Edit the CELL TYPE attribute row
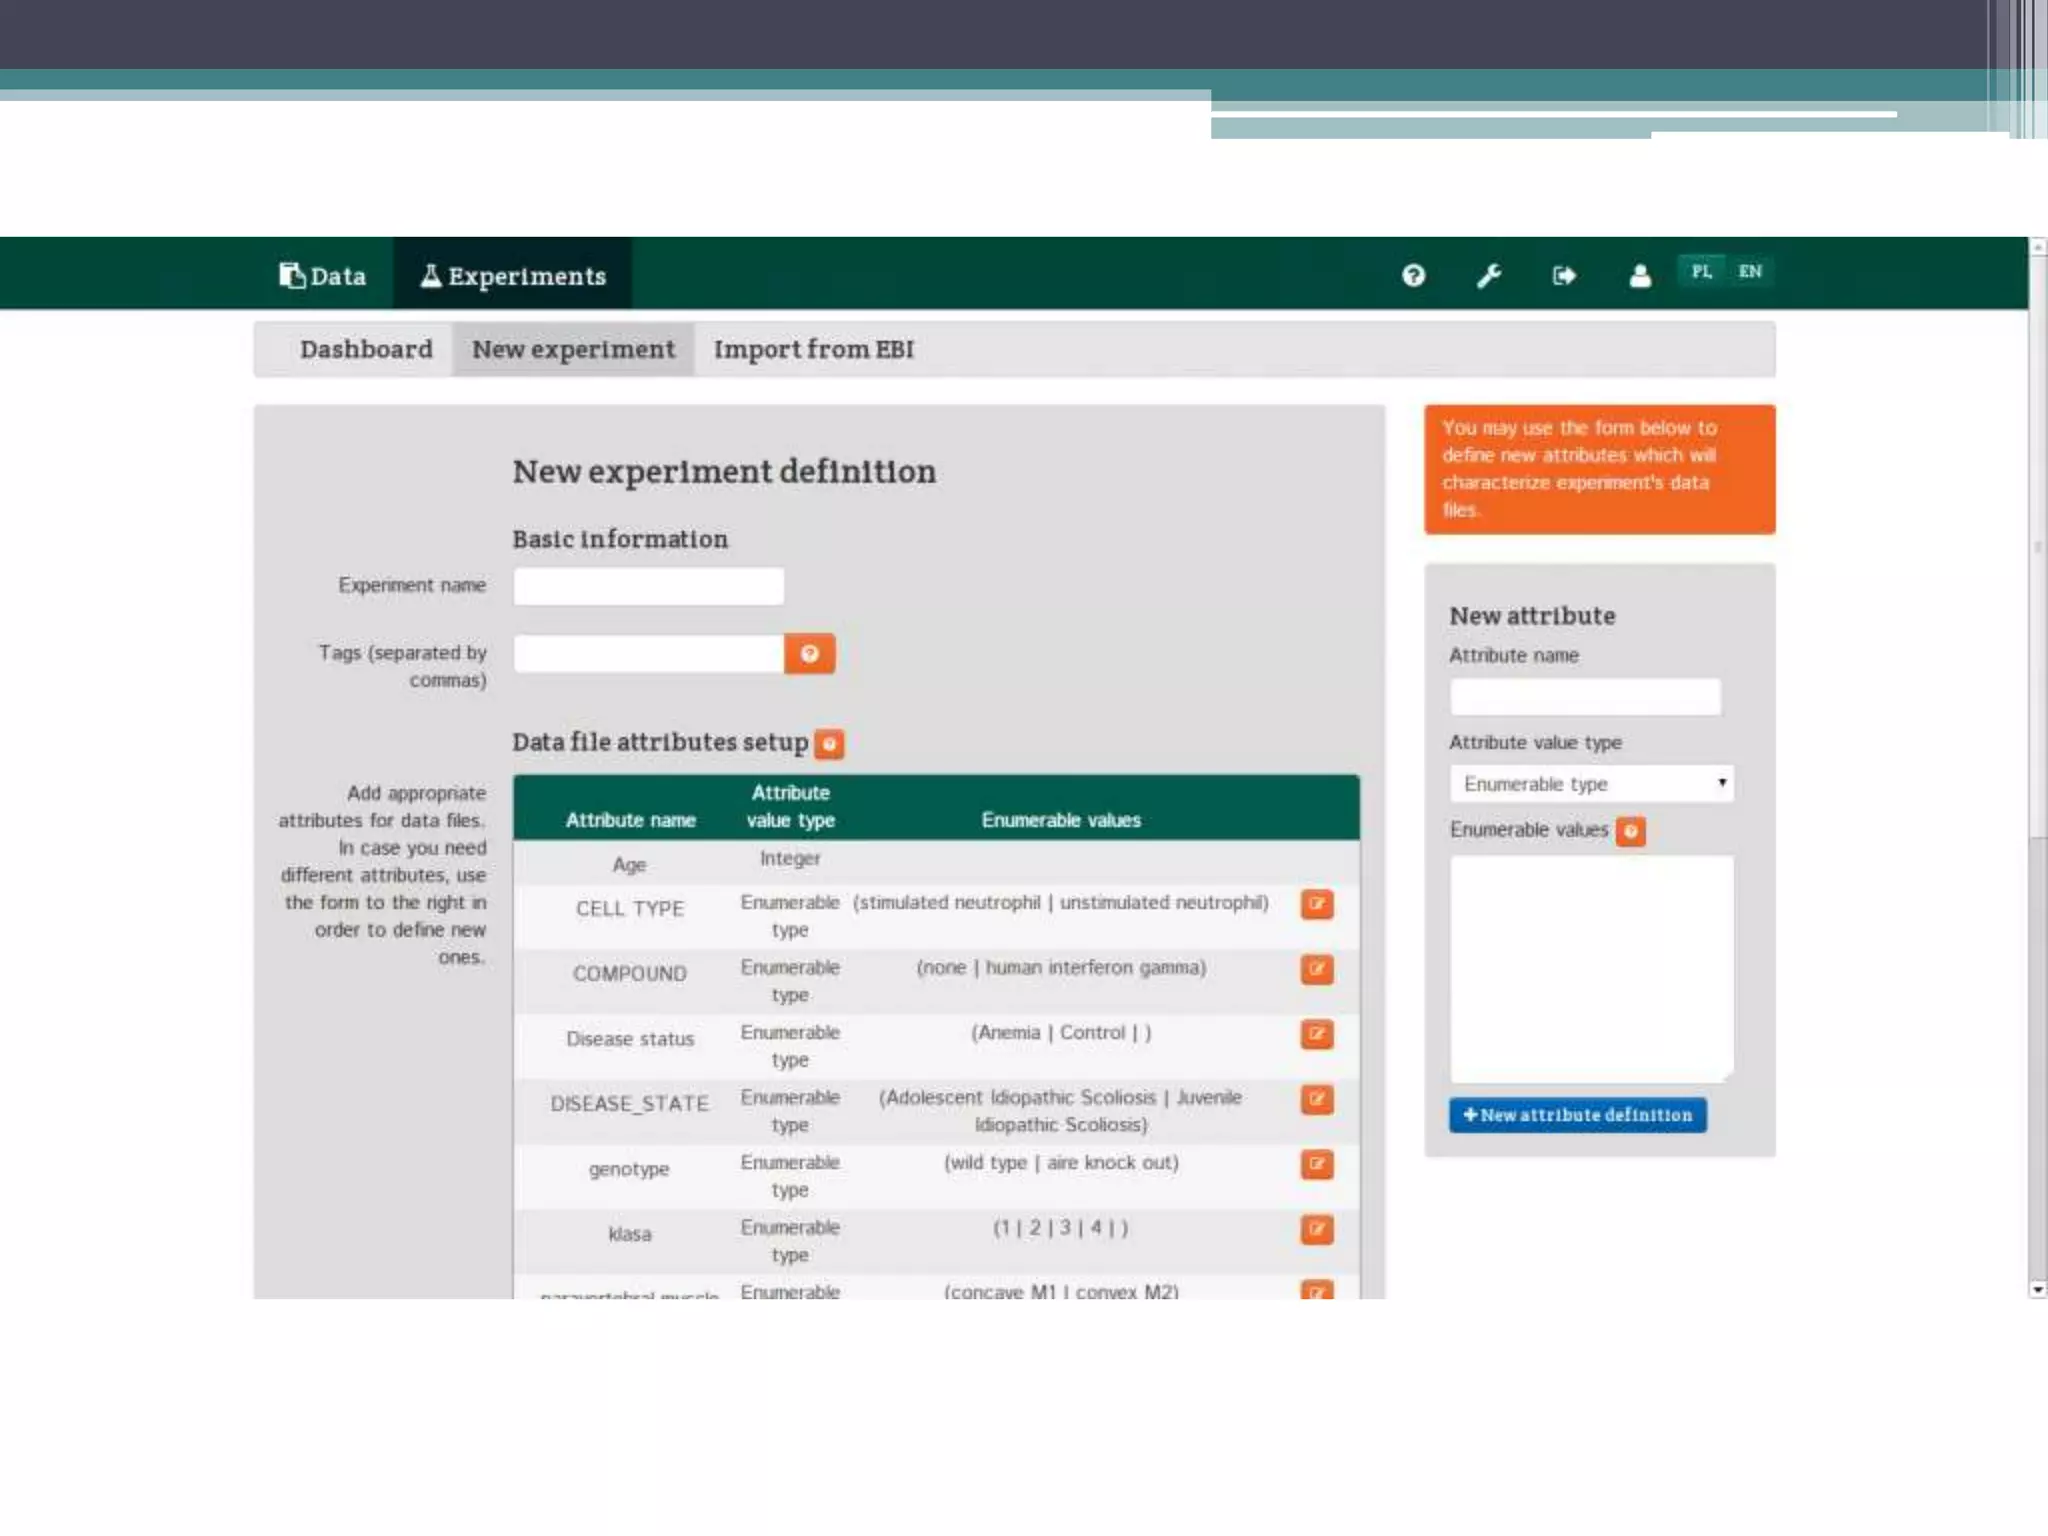 pyautogui.click(x=1317, y=904)
